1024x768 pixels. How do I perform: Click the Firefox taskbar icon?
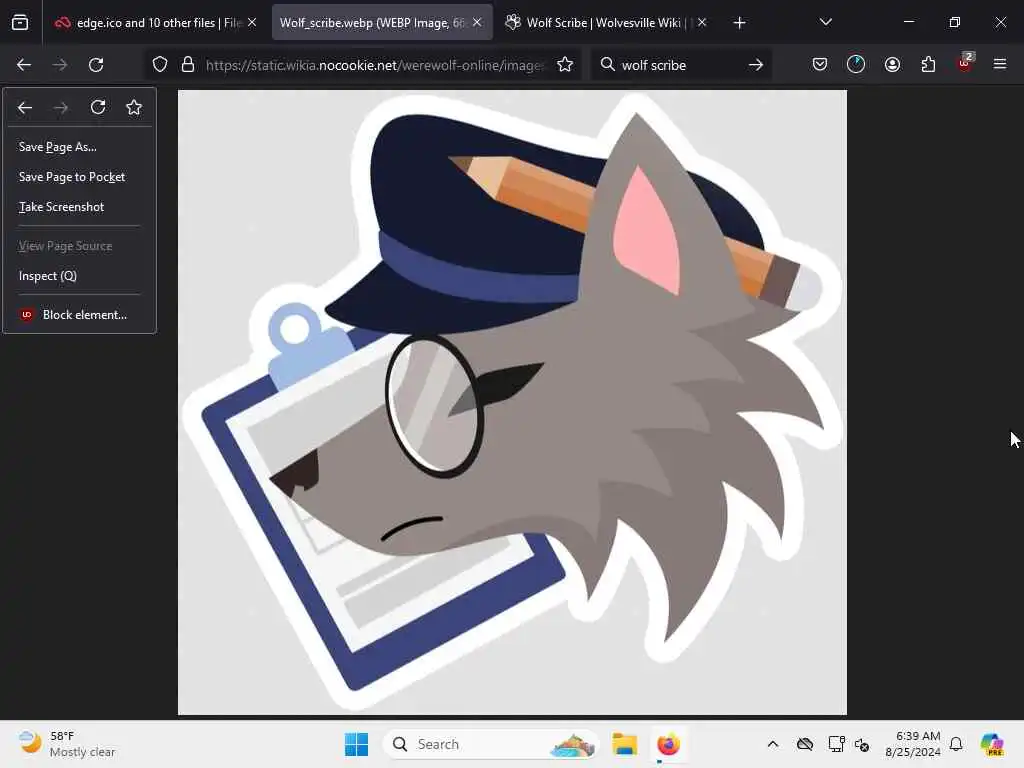coord(668,744)
